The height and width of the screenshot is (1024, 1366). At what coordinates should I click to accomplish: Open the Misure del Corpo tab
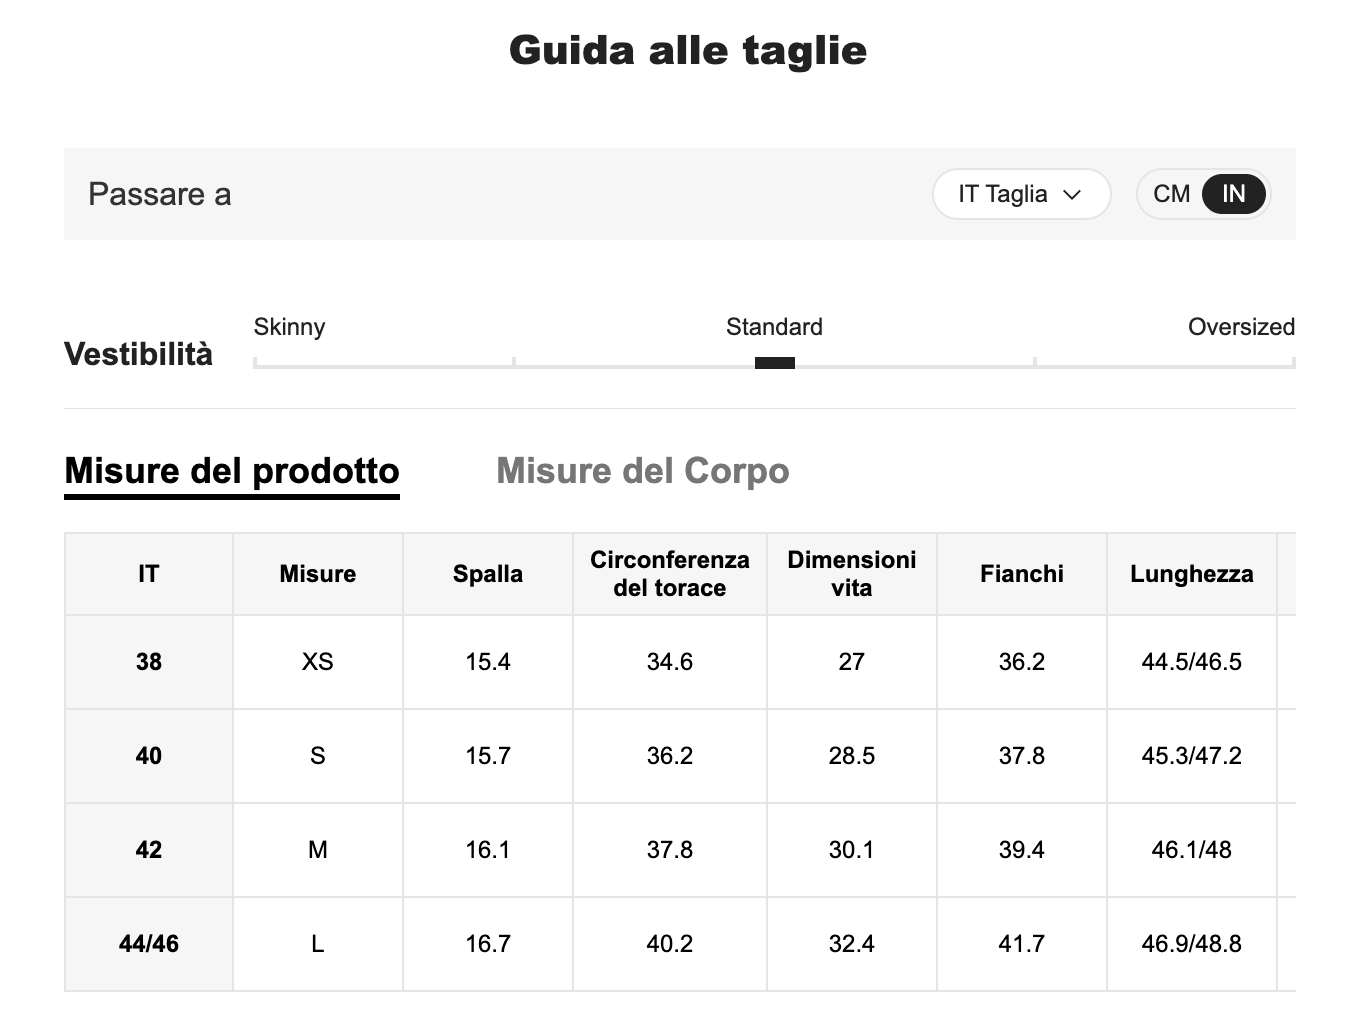click(642, 471)
